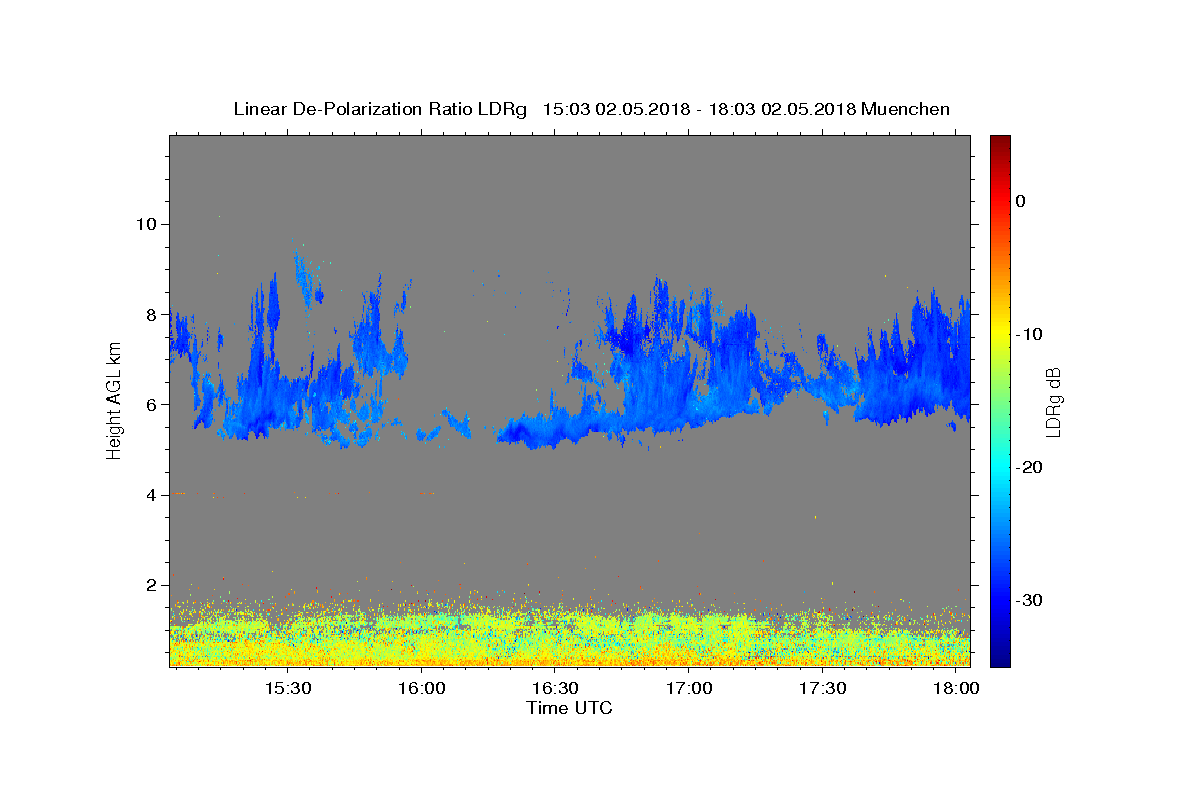Click the date range '15:03 02.05.2018 - 18:03 02.05.2018'
1200x800 pixels.
(x=699, y=109)
